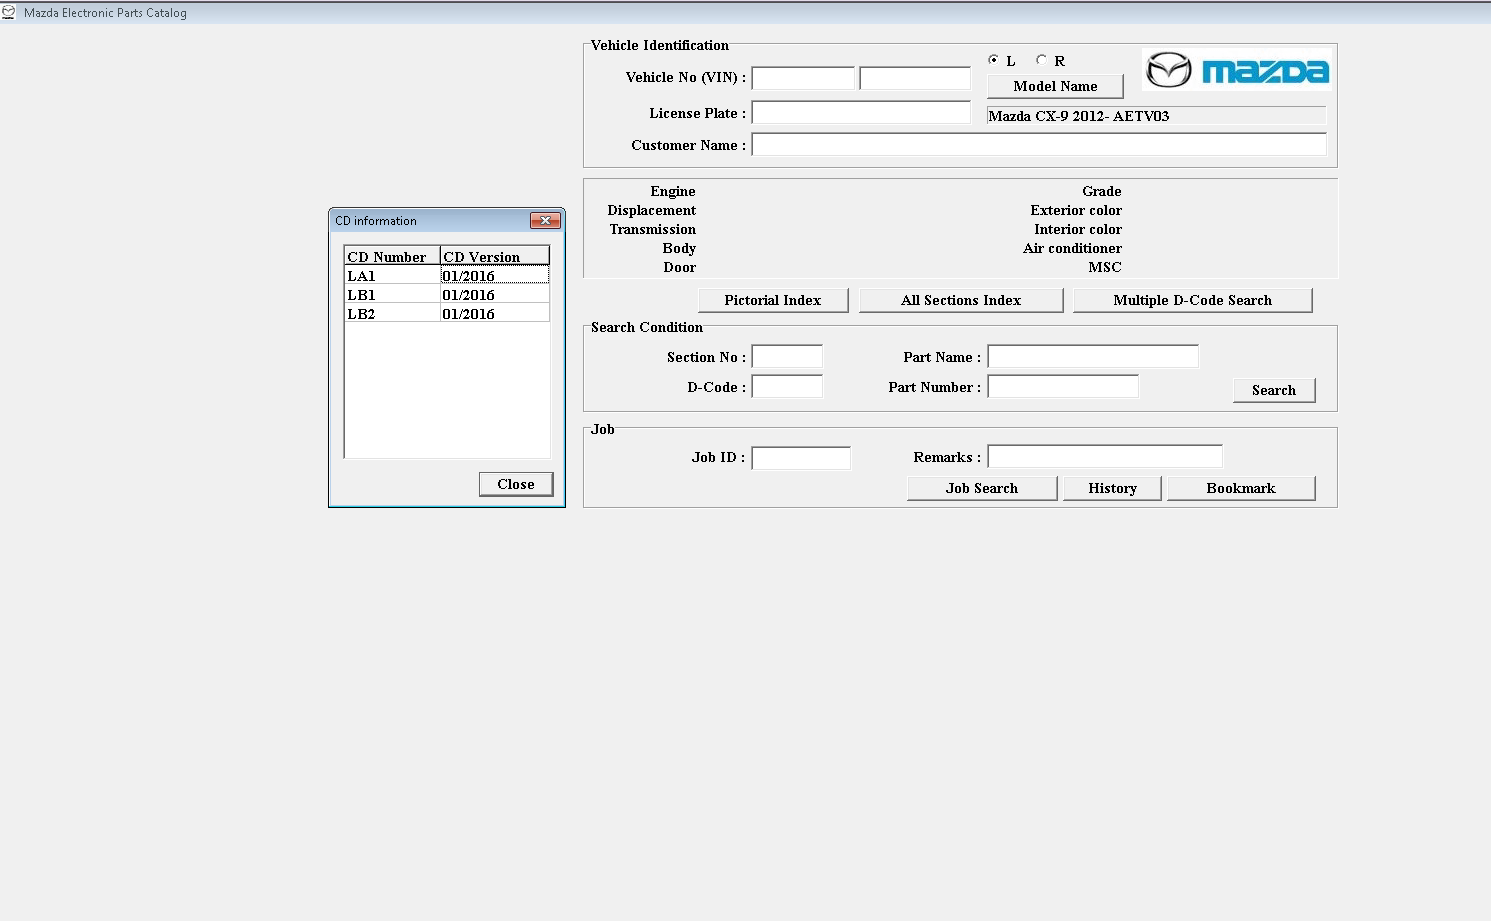The height and width of the screenshot is (921, 1491).
Task: Open the Pictorial Index
Action: pyautogui.click(x=772, y=300)
